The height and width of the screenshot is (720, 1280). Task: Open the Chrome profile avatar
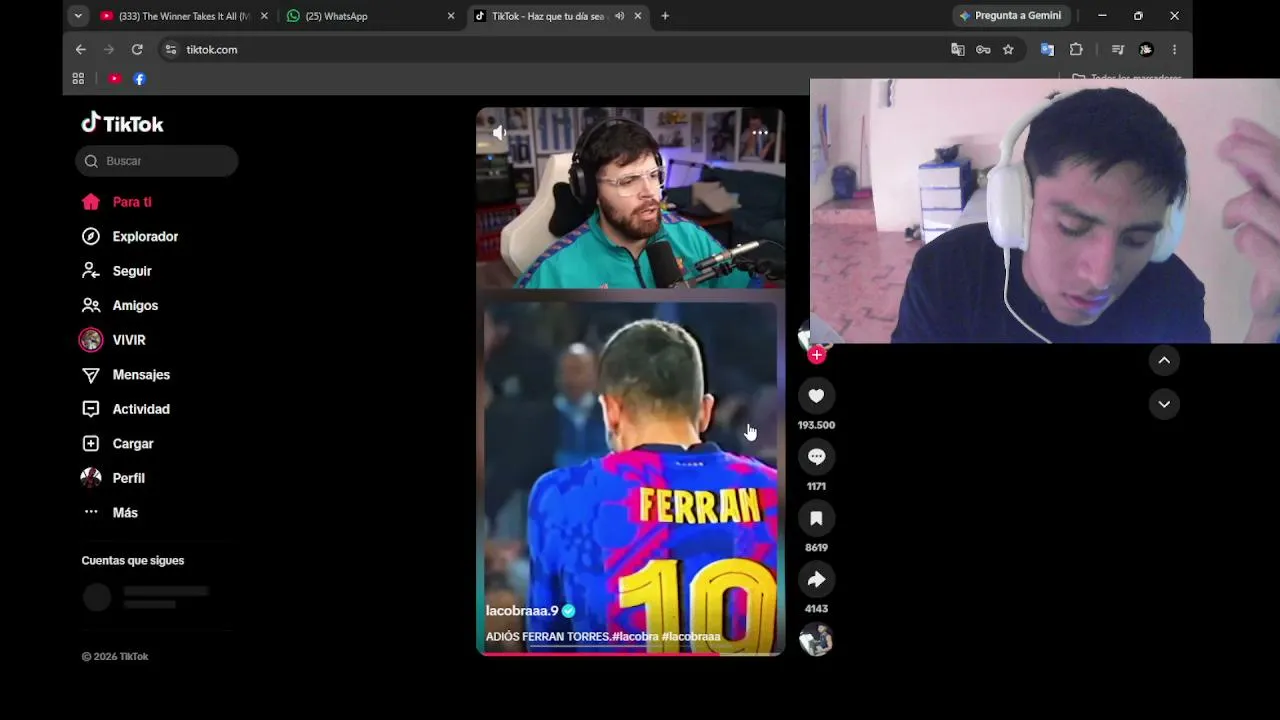[1146, 50]
